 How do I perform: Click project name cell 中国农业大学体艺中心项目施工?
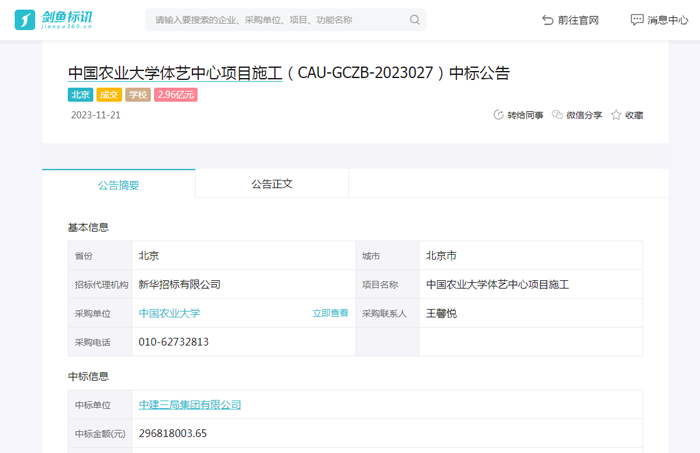click(x=497, y=284)
